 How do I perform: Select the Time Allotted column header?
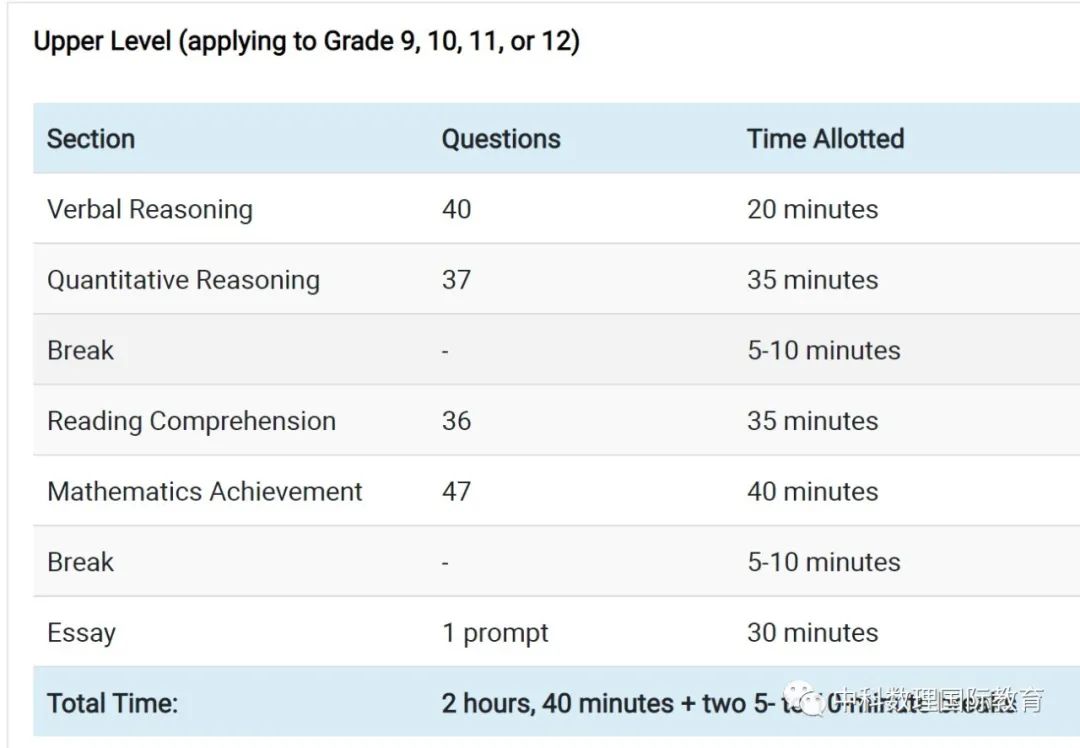click(x=825, y=138)
